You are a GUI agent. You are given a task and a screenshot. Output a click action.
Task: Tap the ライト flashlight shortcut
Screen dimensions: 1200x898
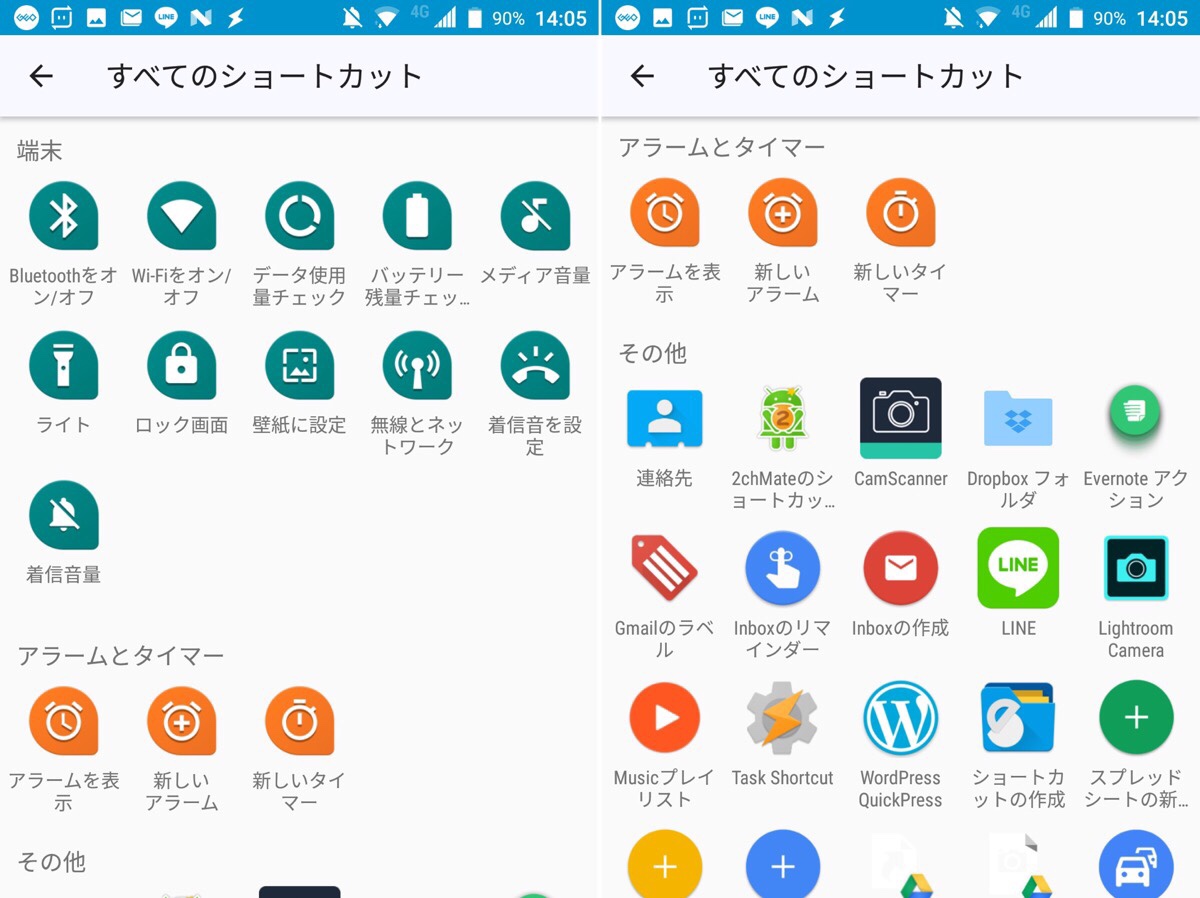point(64,365)
